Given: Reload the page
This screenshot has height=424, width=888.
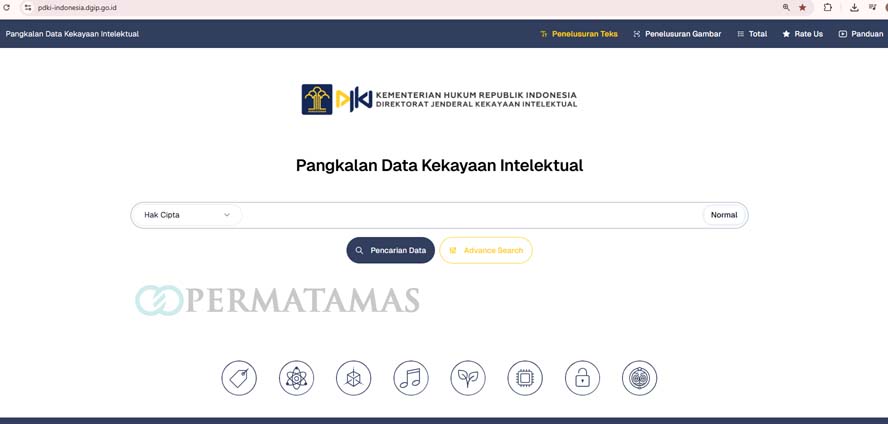Looking at the screenshot, I should pyautogui.click(x=8, y=7).
